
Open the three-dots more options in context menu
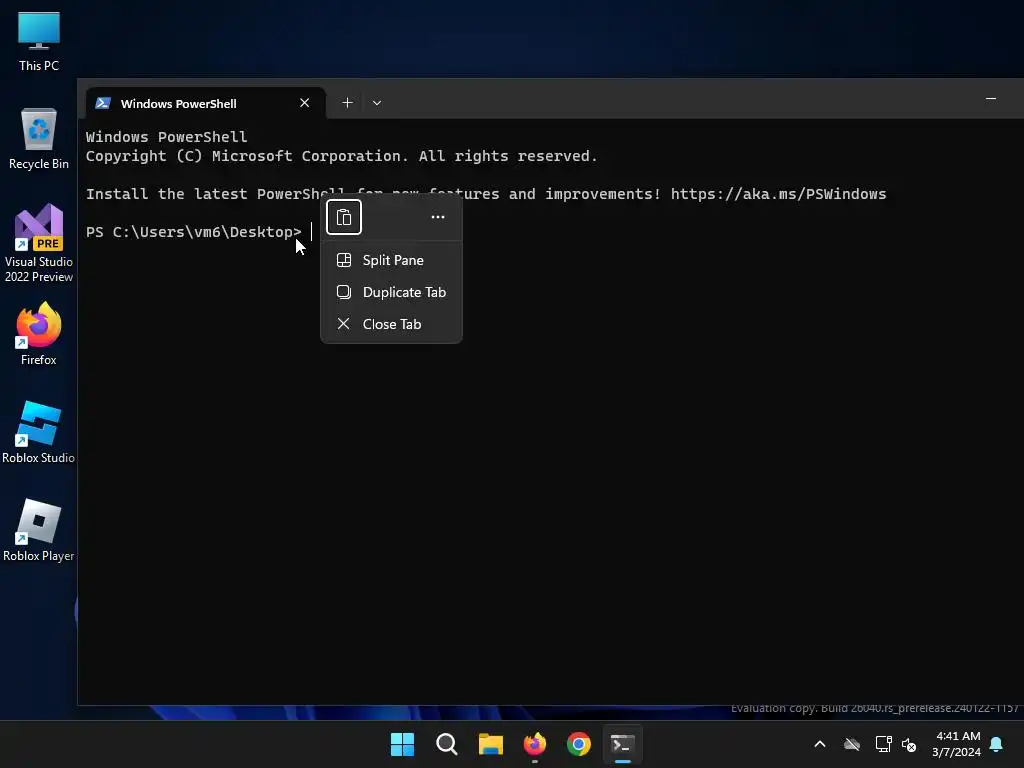click(438, 217)
